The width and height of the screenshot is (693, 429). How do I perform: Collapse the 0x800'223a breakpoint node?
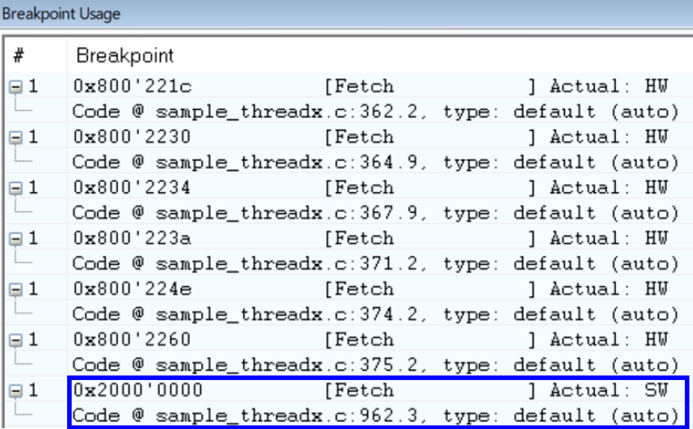click(15, 237)
